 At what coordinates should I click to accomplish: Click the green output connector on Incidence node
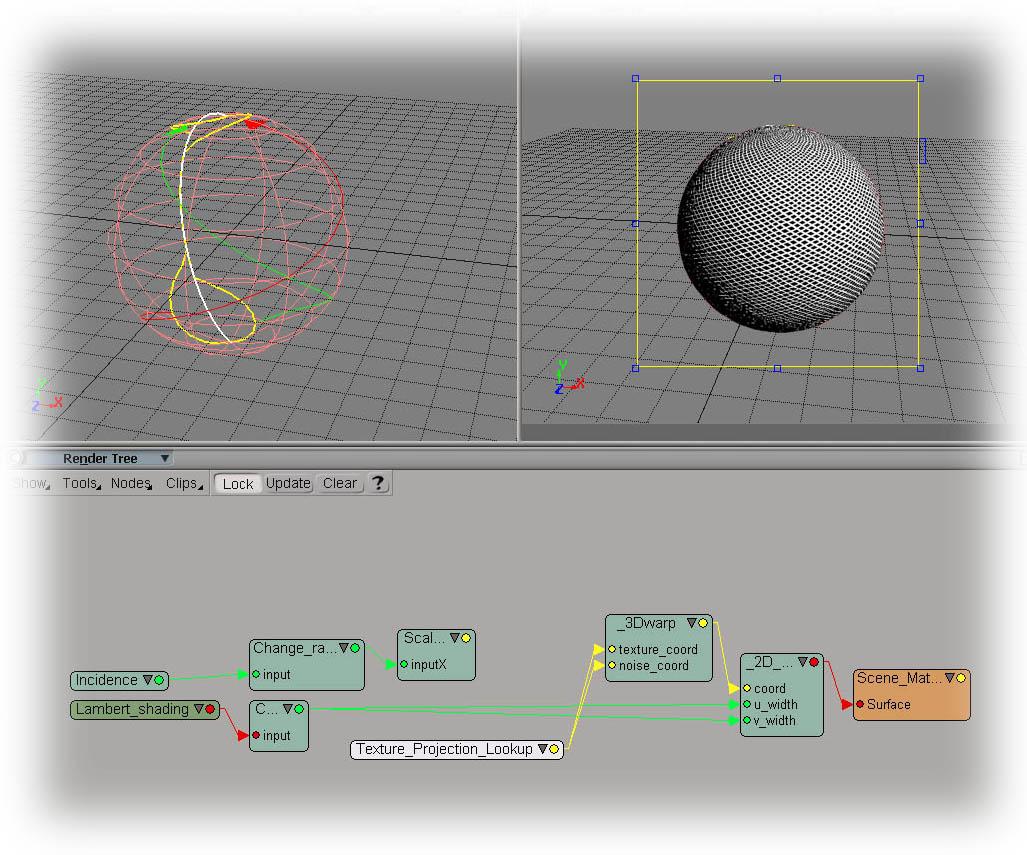click(158, 680)
